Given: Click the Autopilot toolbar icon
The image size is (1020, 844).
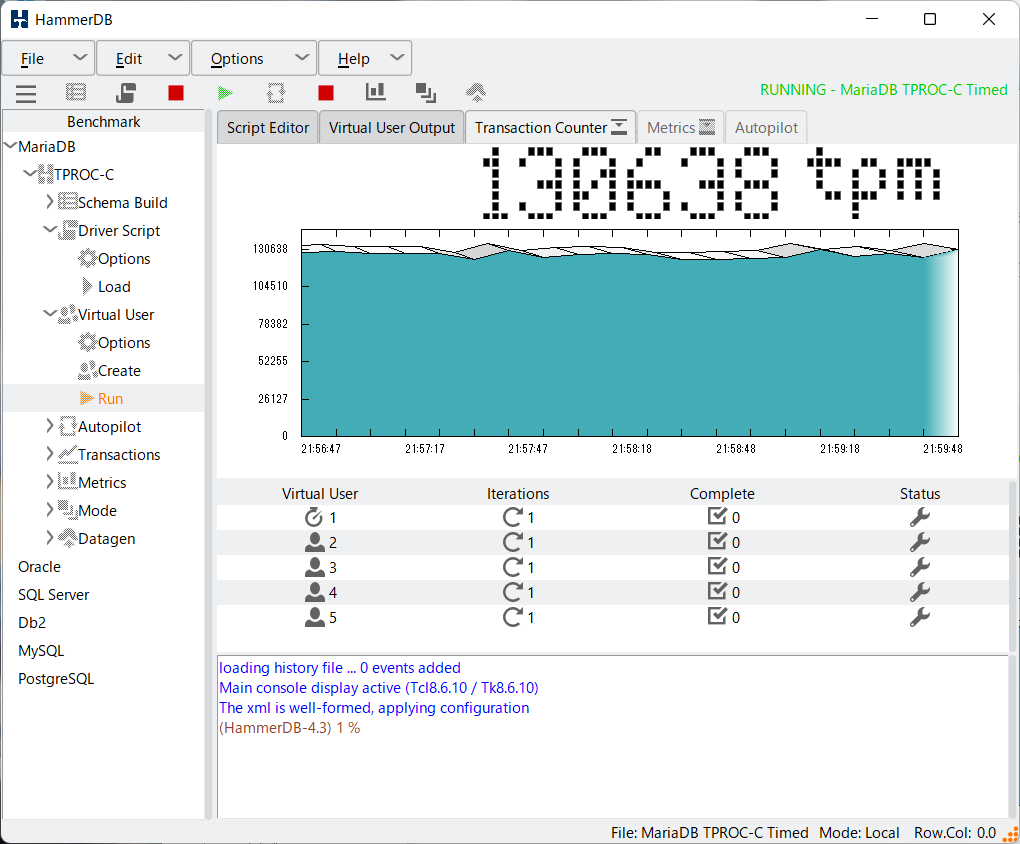Looking at the screenshot, I should 276,93.
